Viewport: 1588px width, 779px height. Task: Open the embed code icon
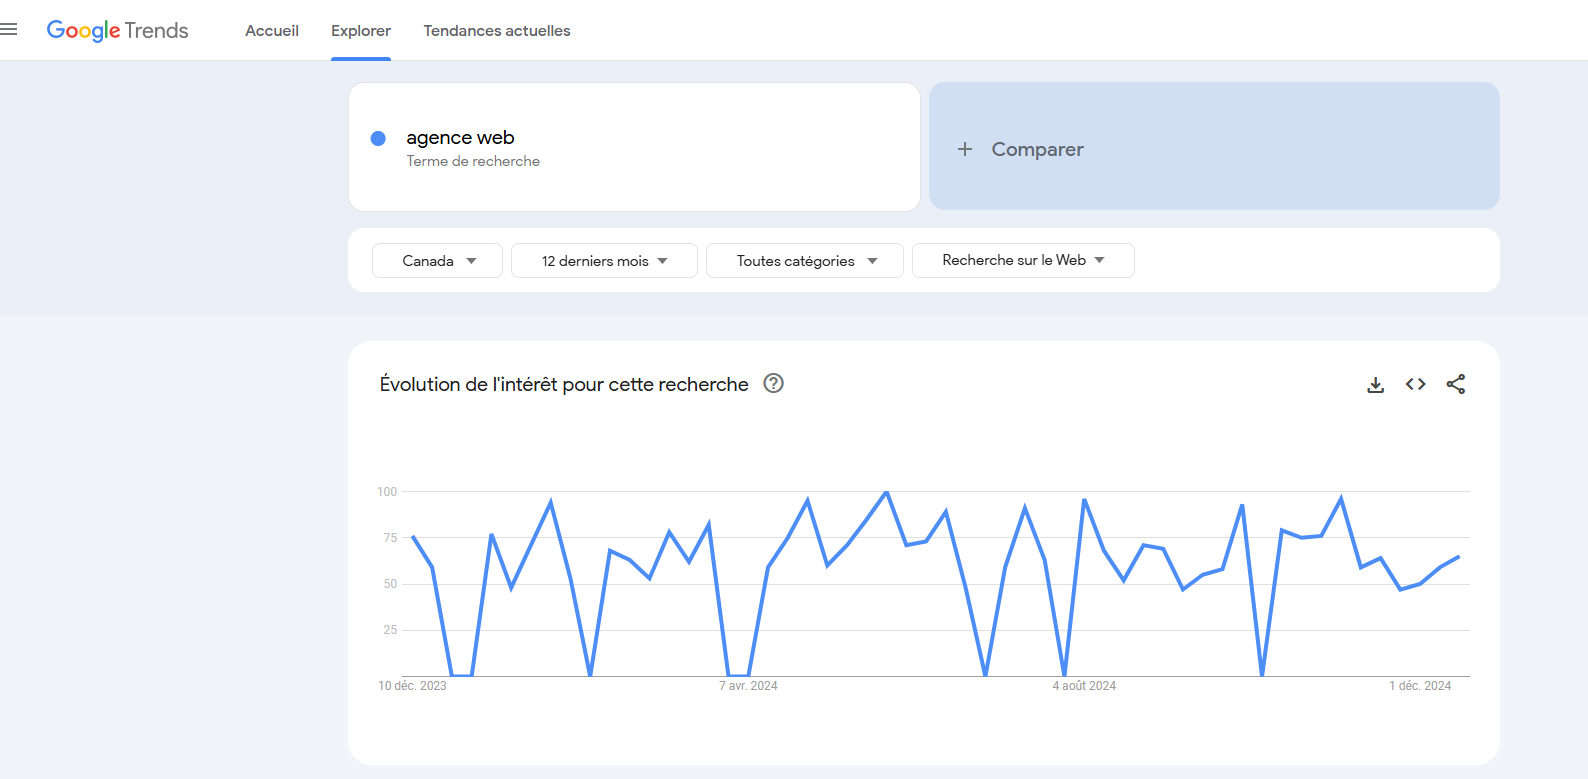1415,384
